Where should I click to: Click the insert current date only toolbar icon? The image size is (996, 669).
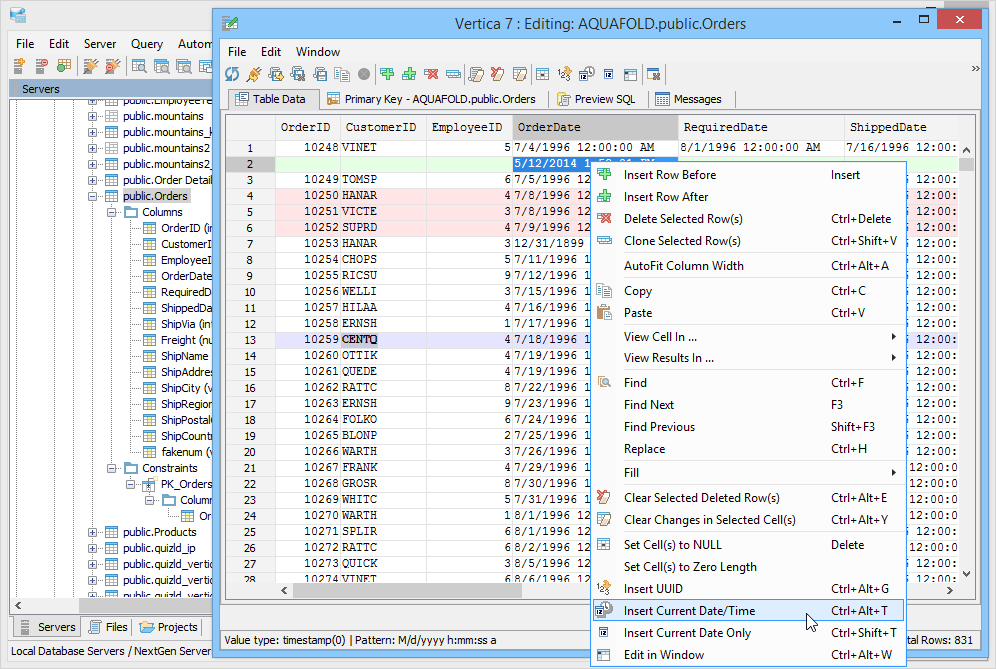point(609,74)
